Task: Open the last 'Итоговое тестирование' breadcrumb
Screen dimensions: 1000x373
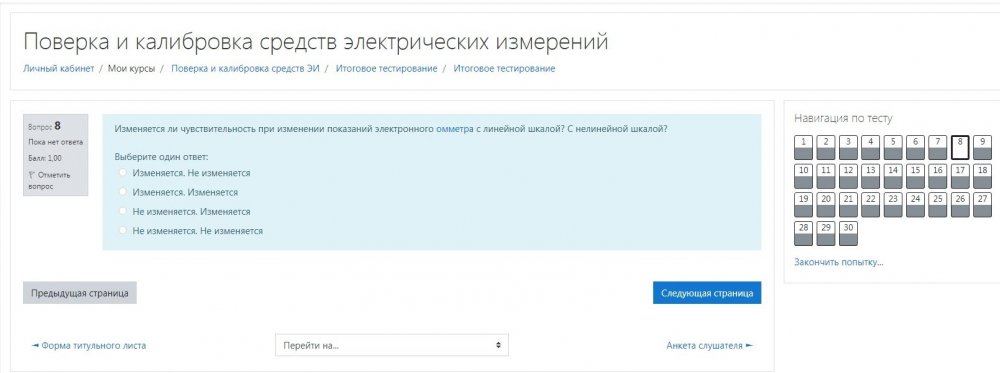Action: point(504,68)
